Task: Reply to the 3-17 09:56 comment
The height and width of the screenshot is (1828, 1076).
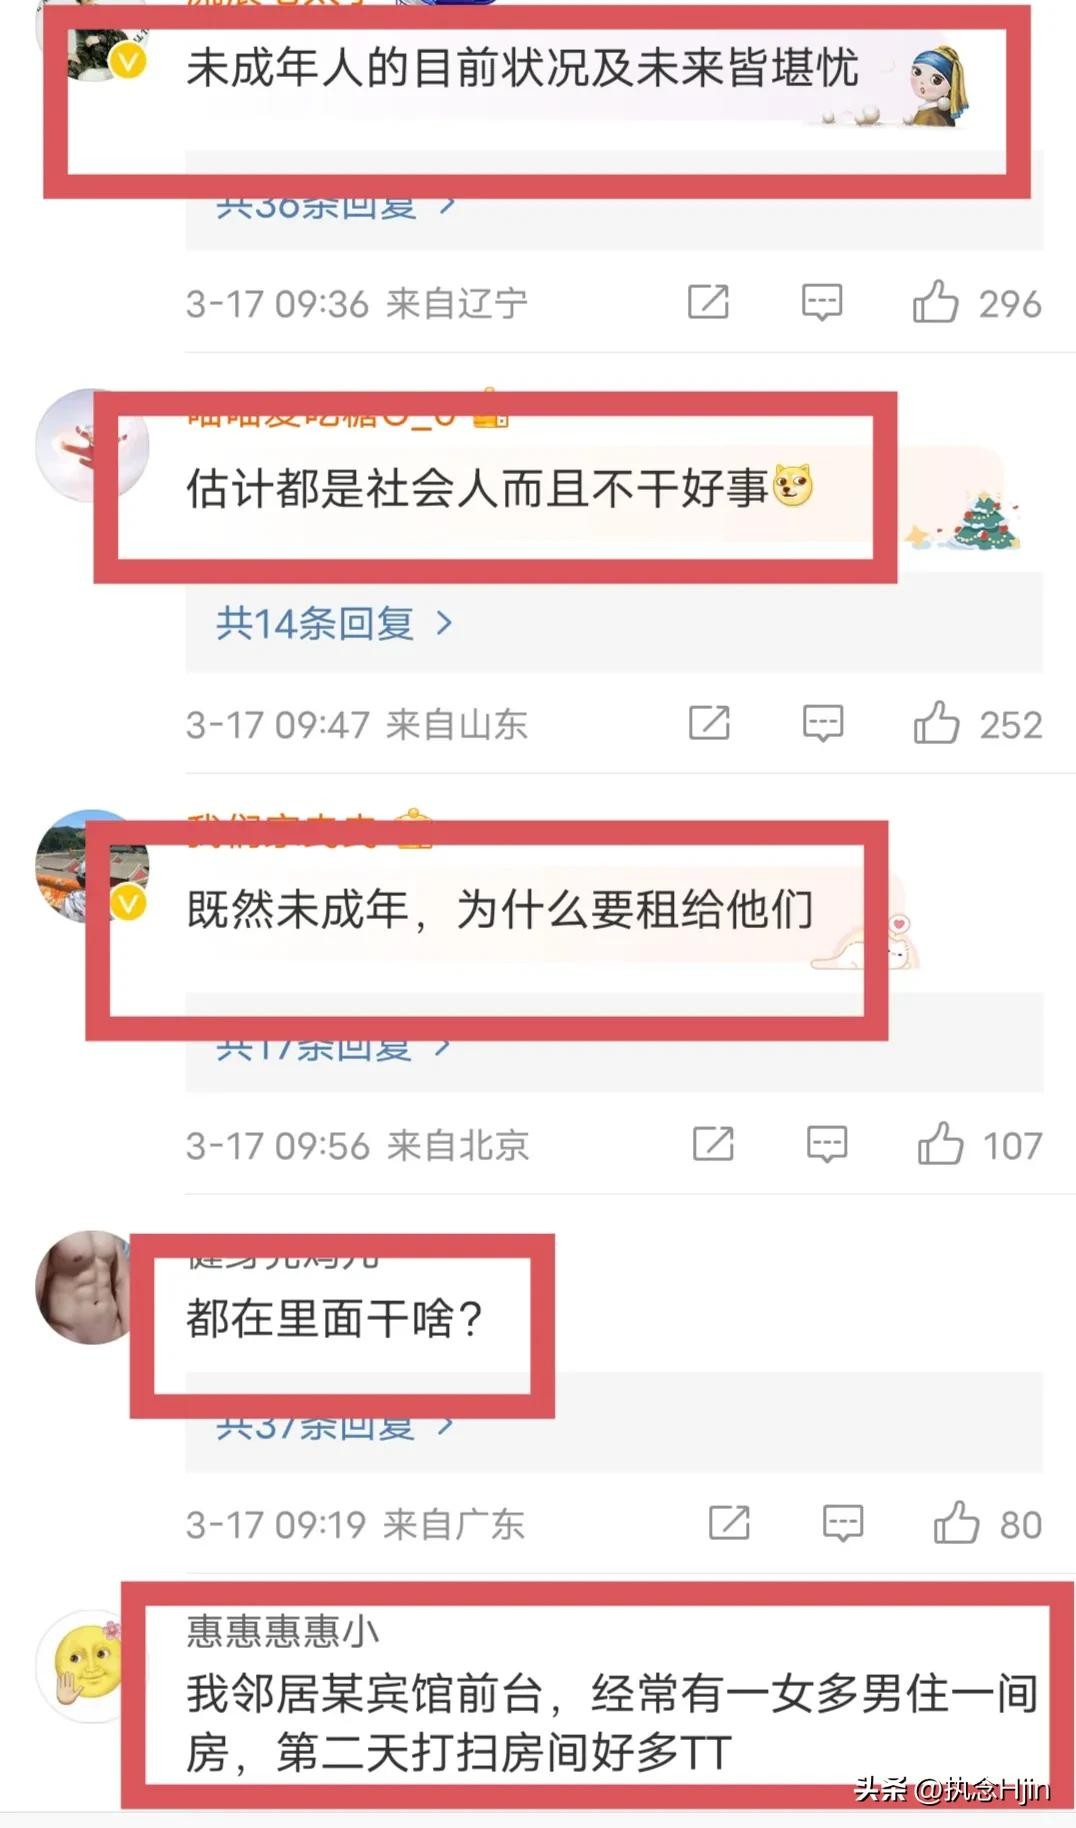Action: point(827,1144)
